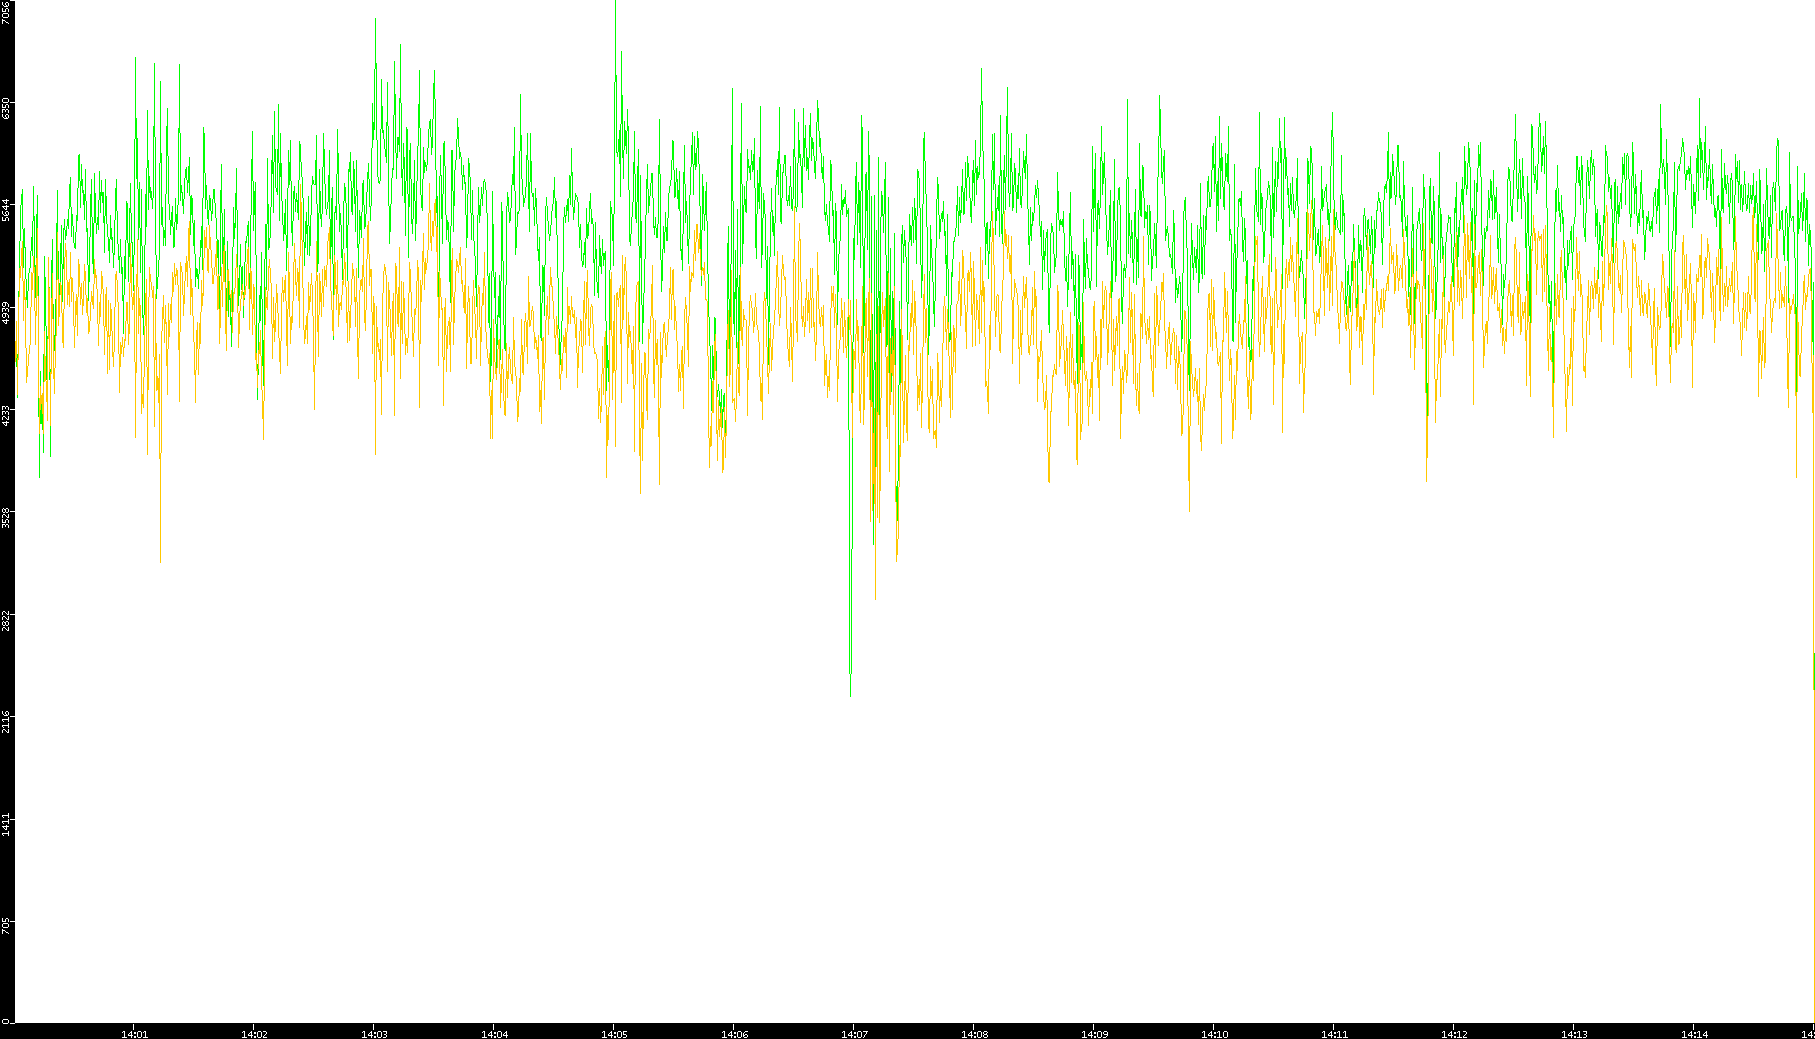Select the 3528 label on the vertical axis
Image resolution: width=1815 pixels, height=1039 pixels.
click(x=6, y=517)
